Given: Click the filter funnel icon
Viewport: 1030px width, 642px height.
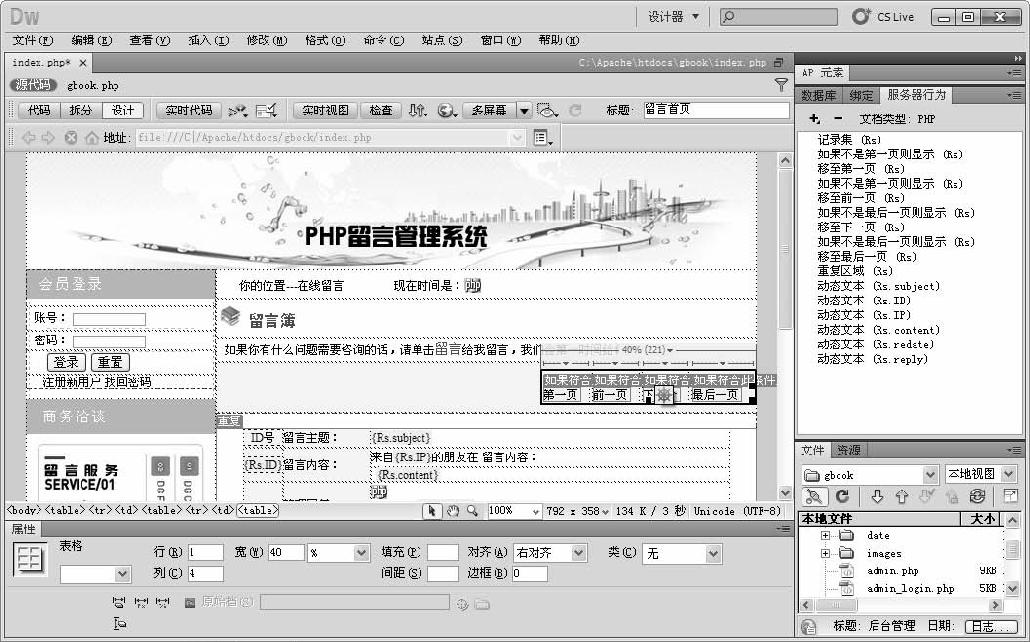Looking at the screenshot, I should tap(781, 85).
